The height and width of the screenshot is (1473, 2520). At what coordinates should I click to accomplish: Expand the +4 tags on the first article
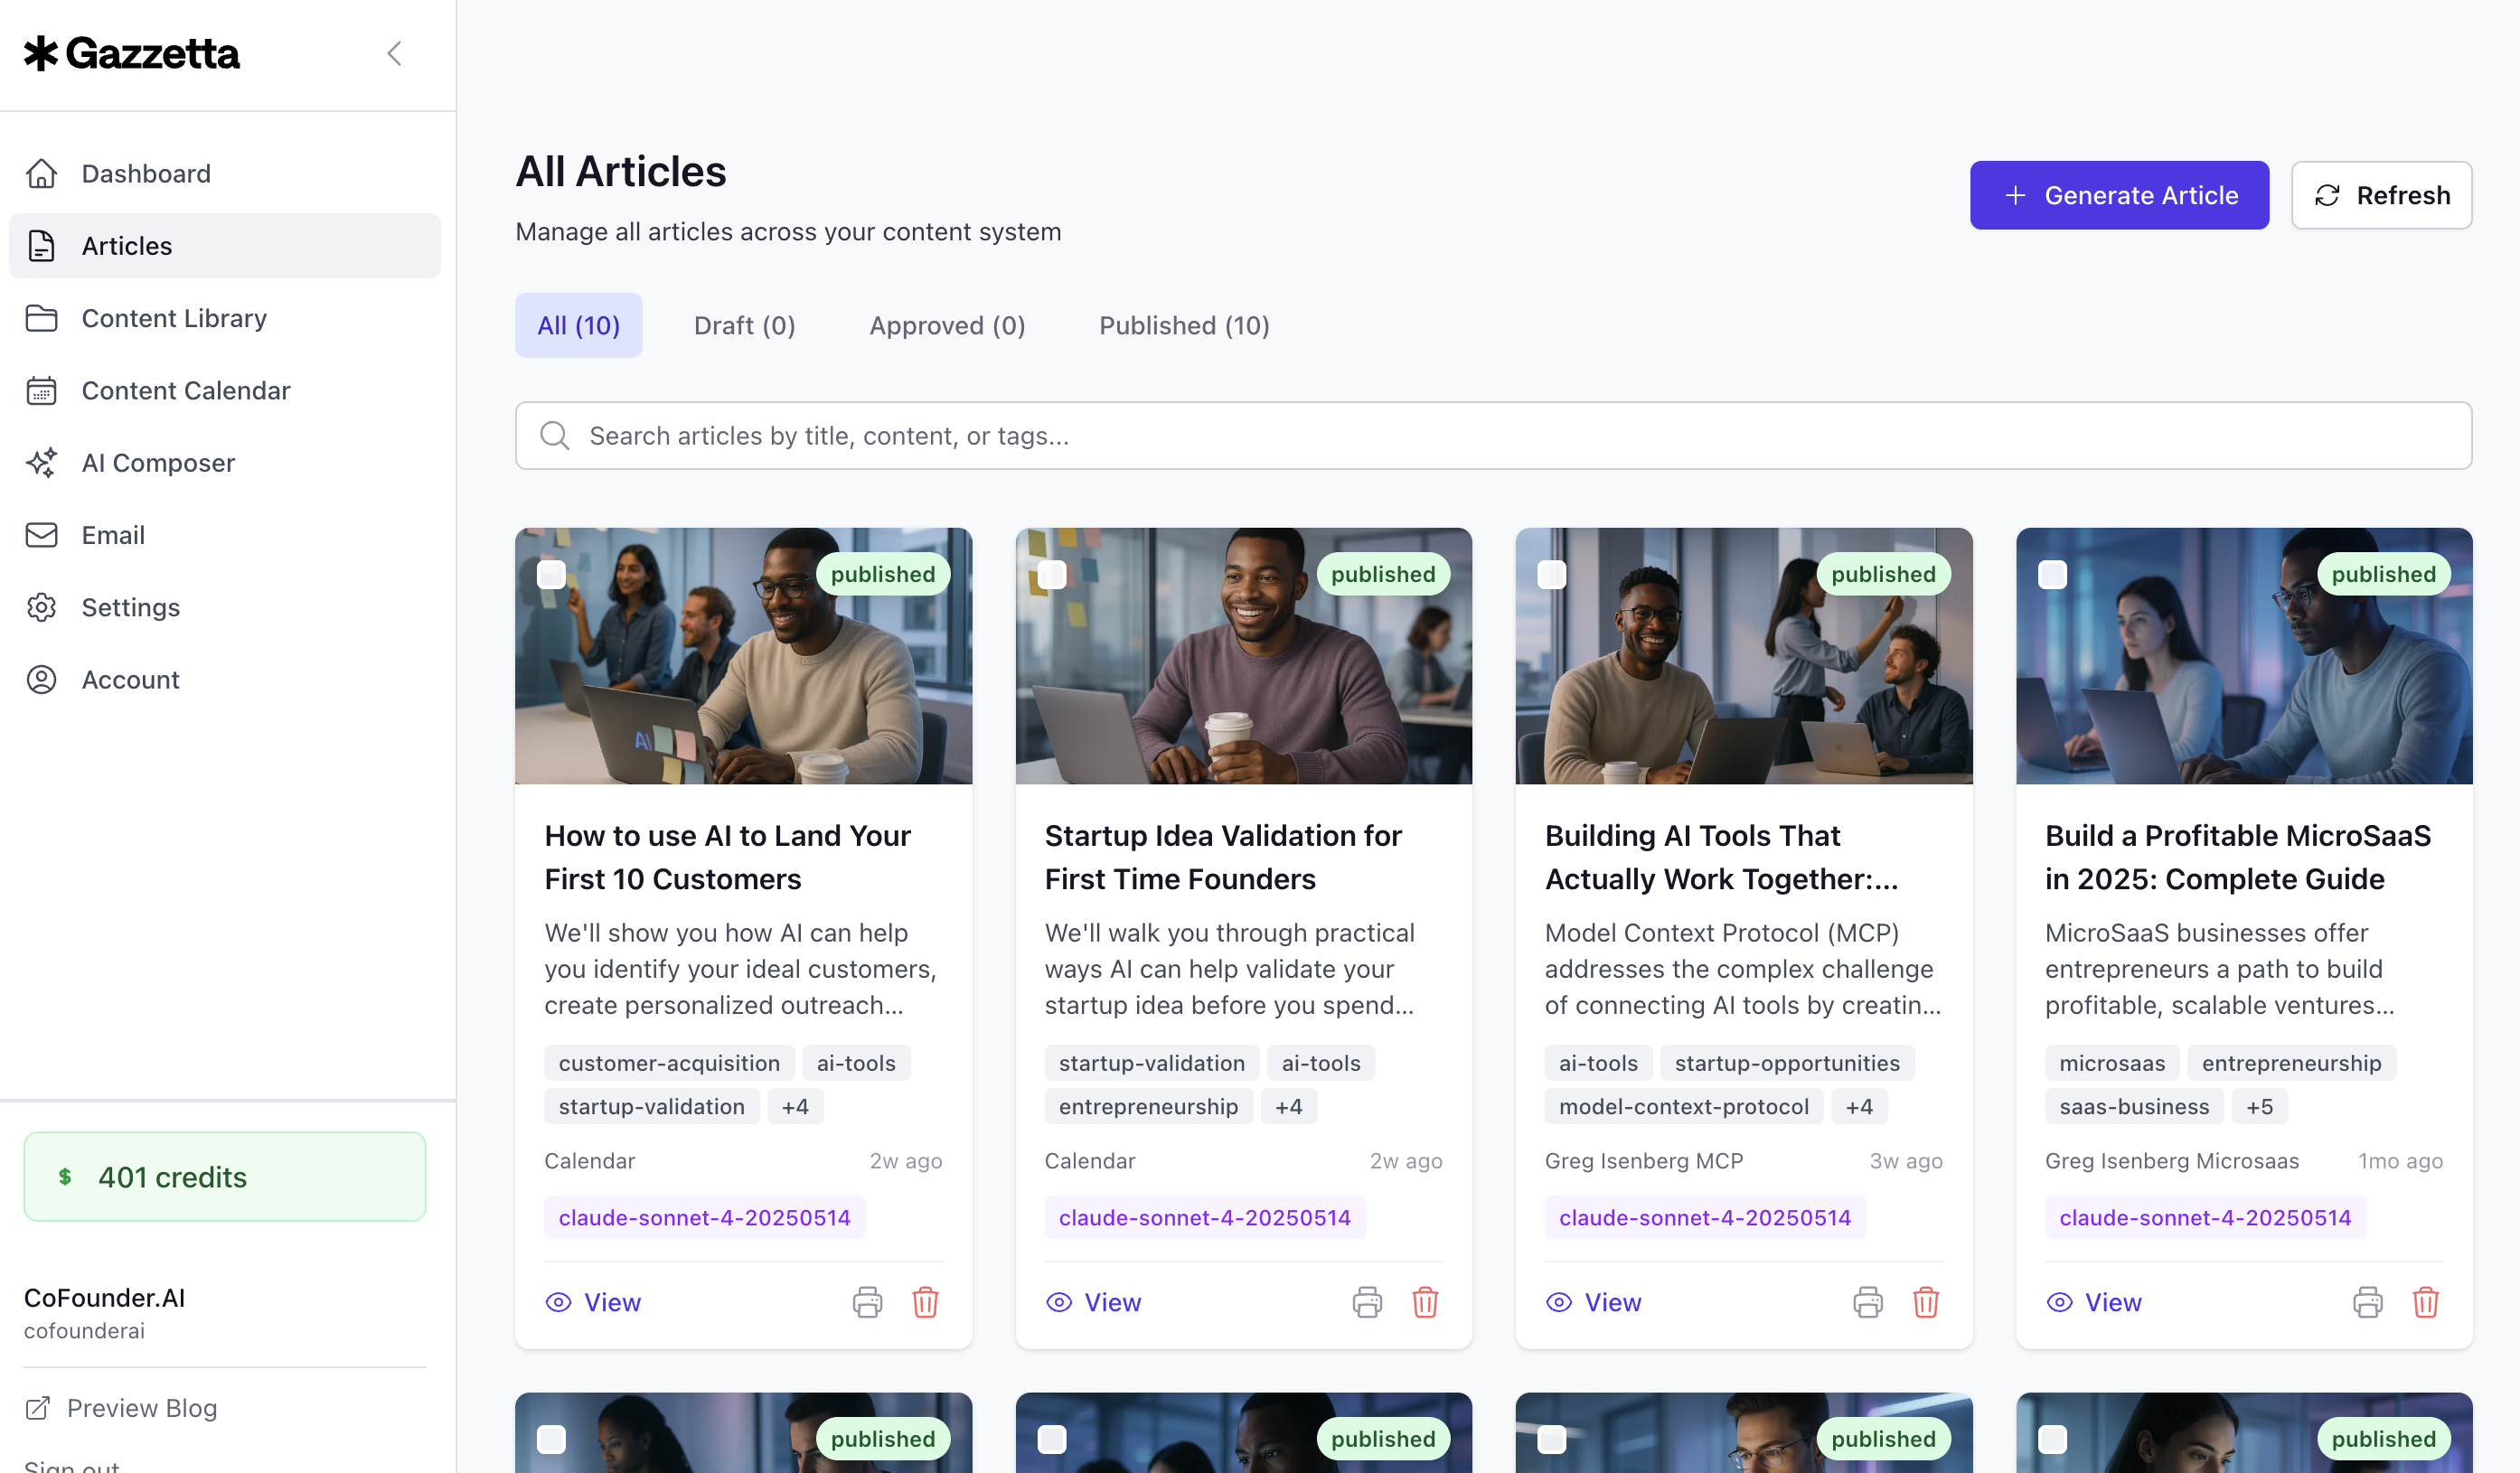(x=795, y=1106)
